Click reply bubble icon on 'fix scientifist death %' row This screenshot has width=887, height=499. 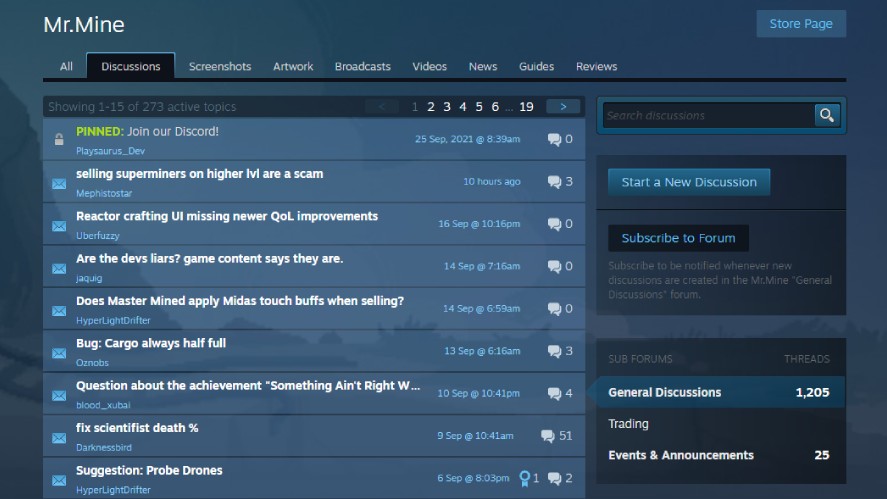[548, 436]
